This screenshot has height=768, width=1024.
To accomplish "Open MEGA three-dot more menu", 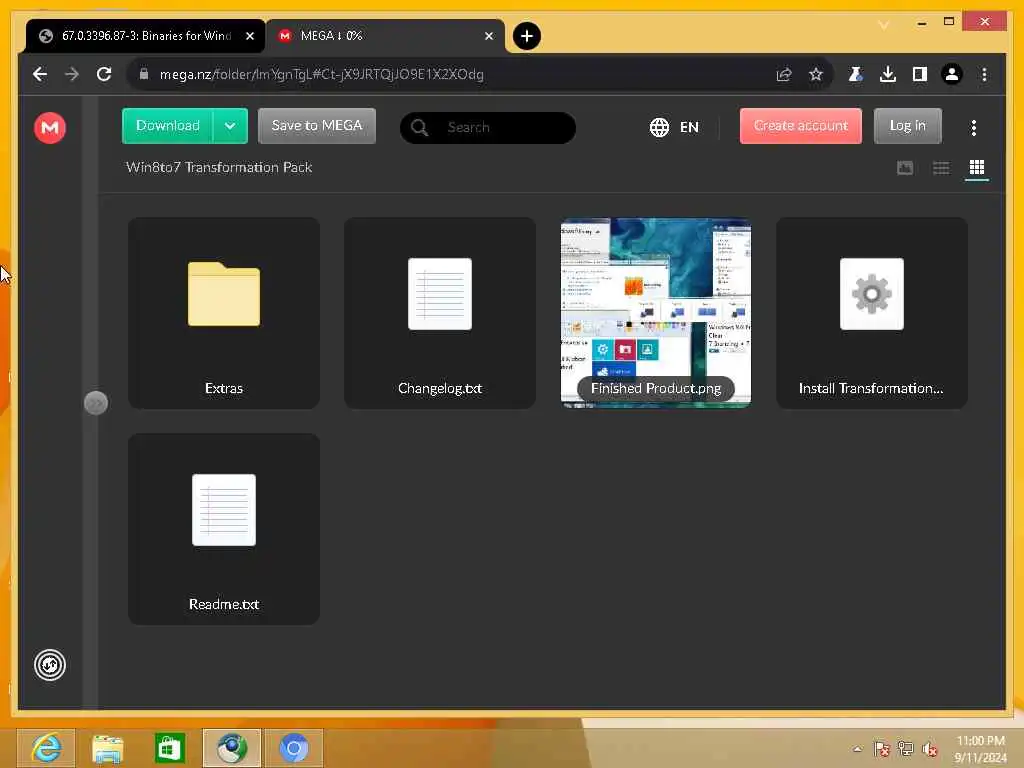I will [974, 127].
